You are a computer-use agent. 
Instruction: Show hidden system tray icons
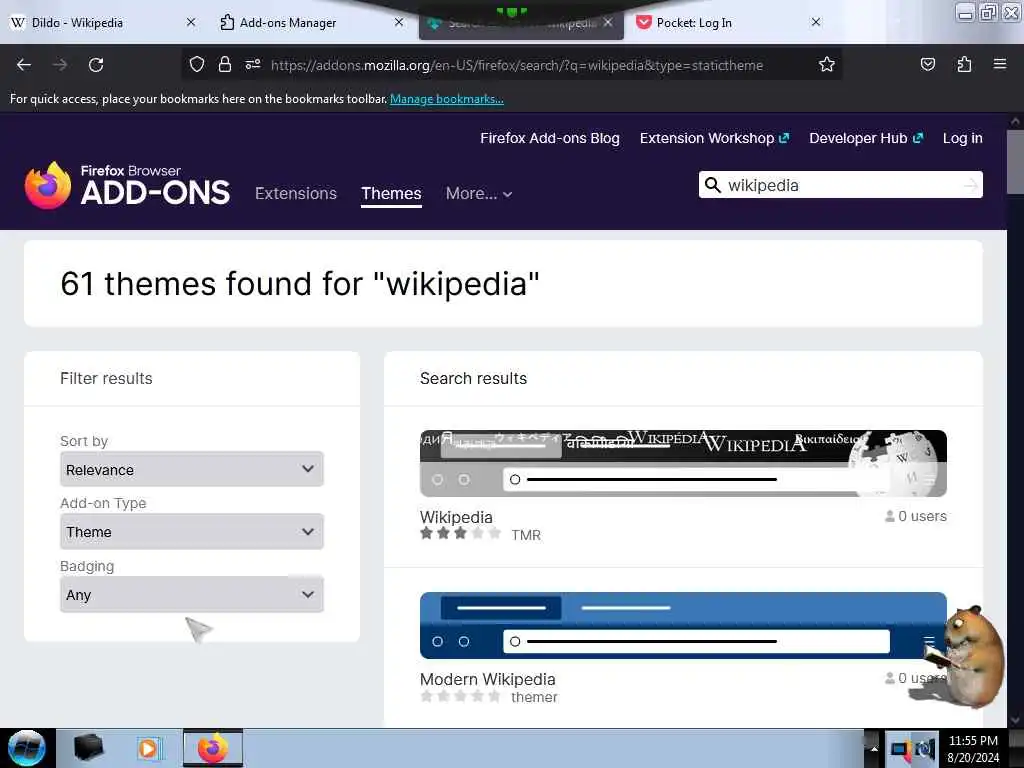(874, 749)
